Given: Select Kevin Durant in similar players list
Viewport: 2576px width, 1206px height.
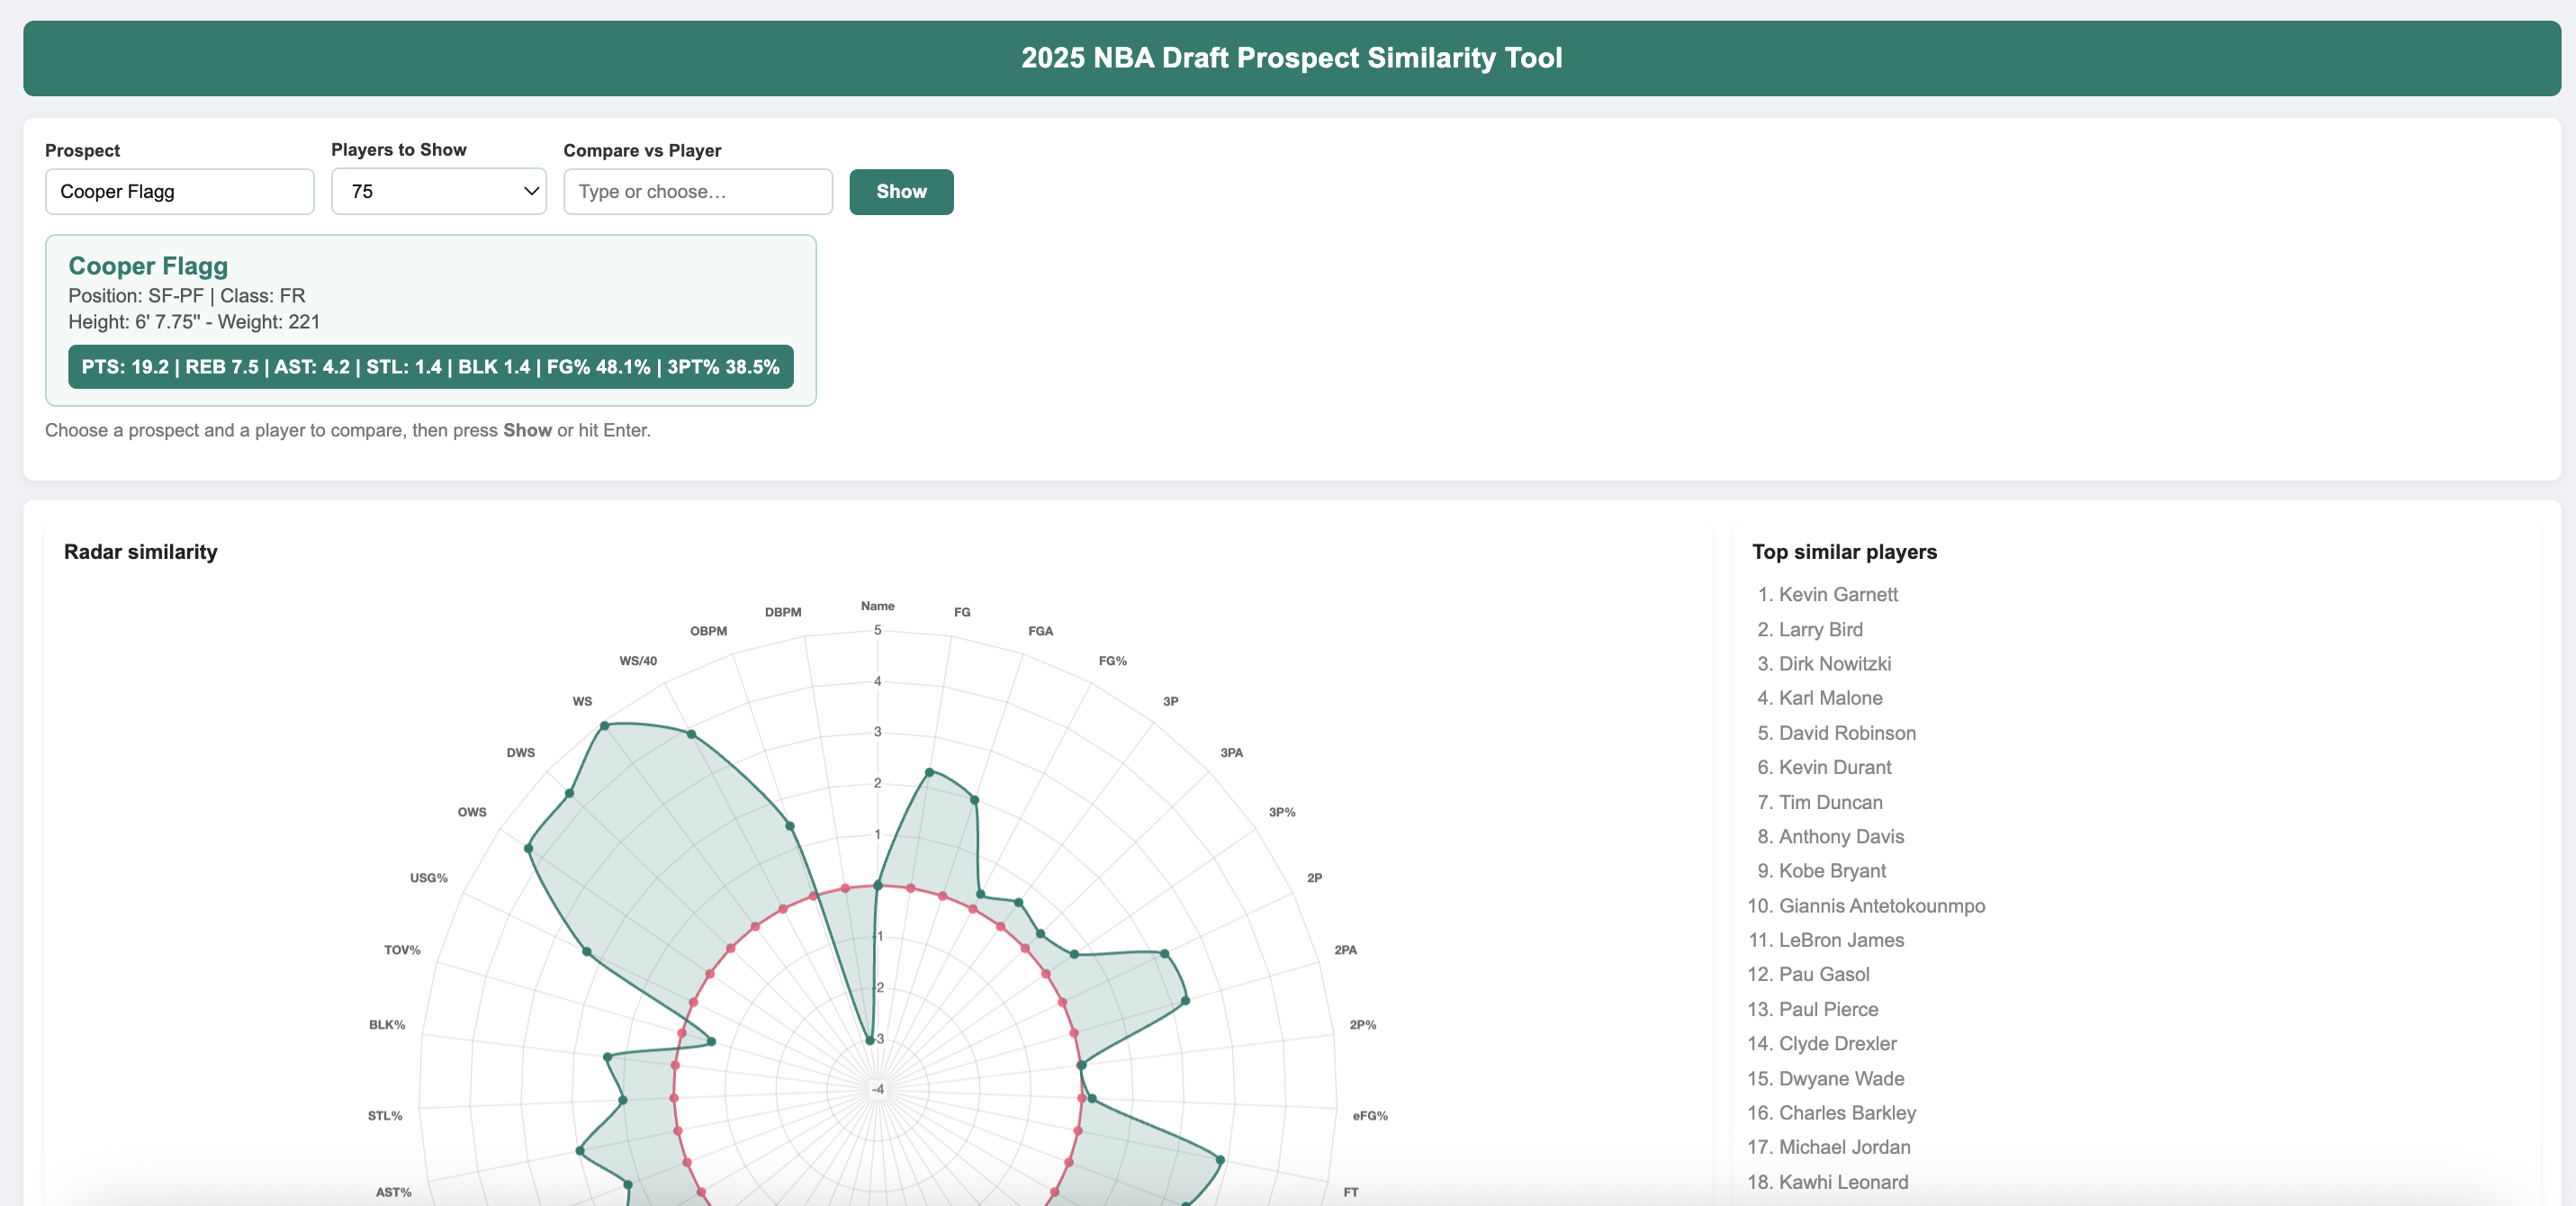Looking at the screenshot, I should point(1835,767).
